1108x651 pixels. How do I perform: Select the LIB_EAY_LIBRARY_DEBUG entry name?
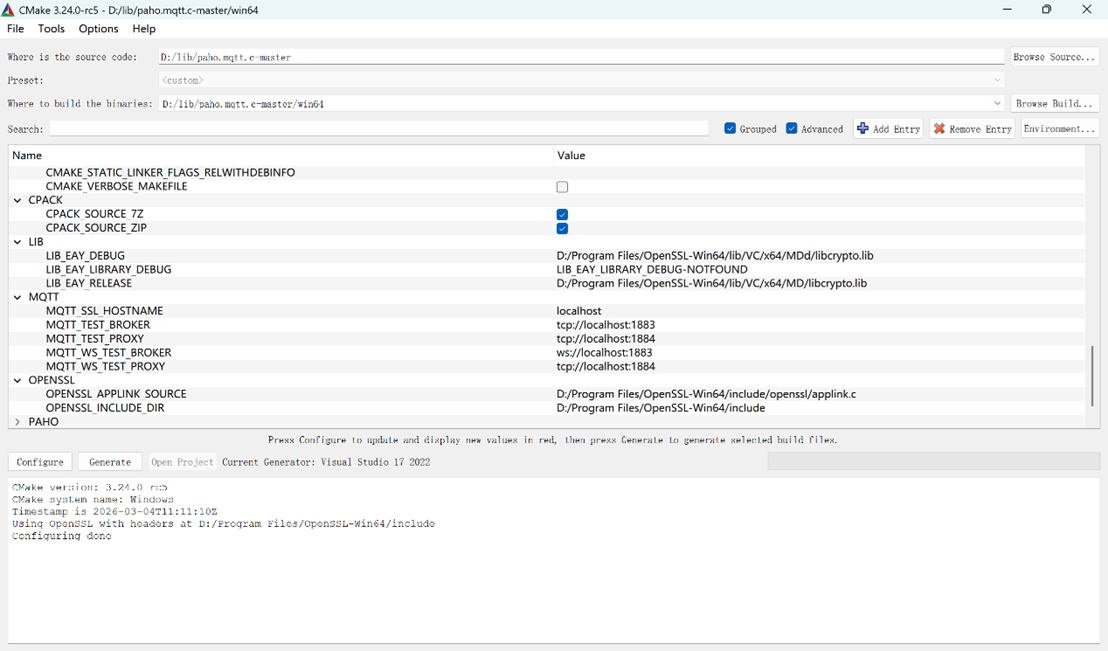[x=109, y=269]
